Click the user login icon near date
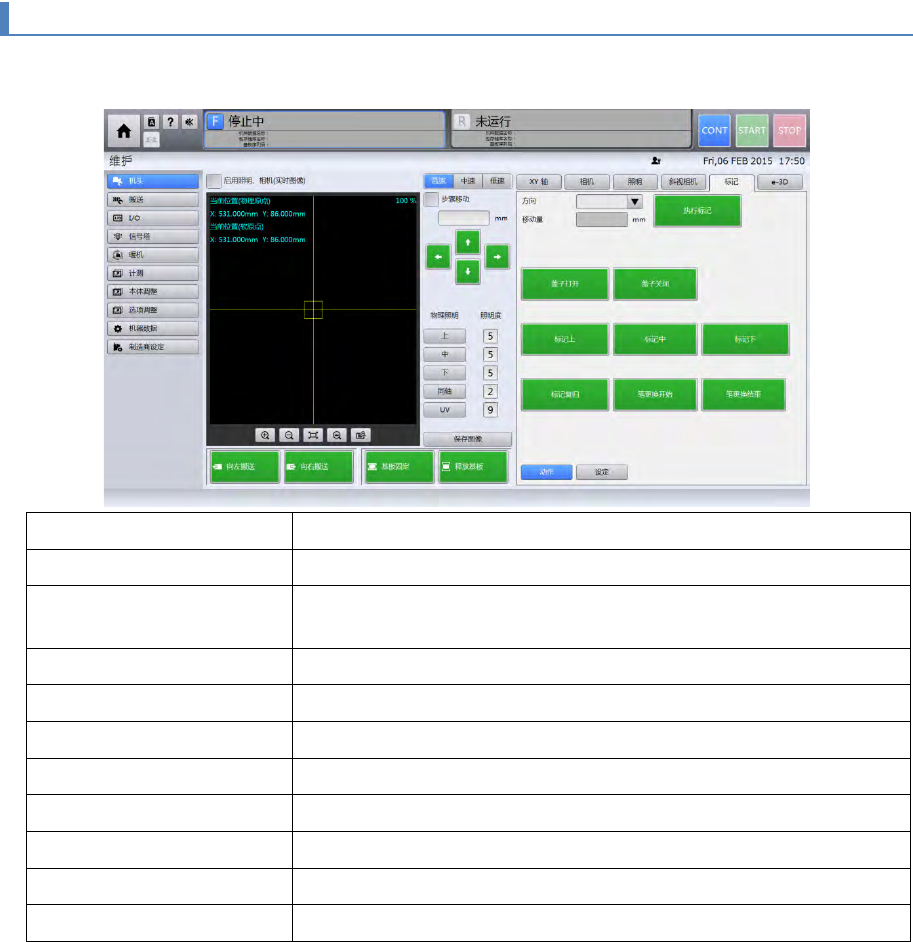913x942 pixels. tap(656, 161)
